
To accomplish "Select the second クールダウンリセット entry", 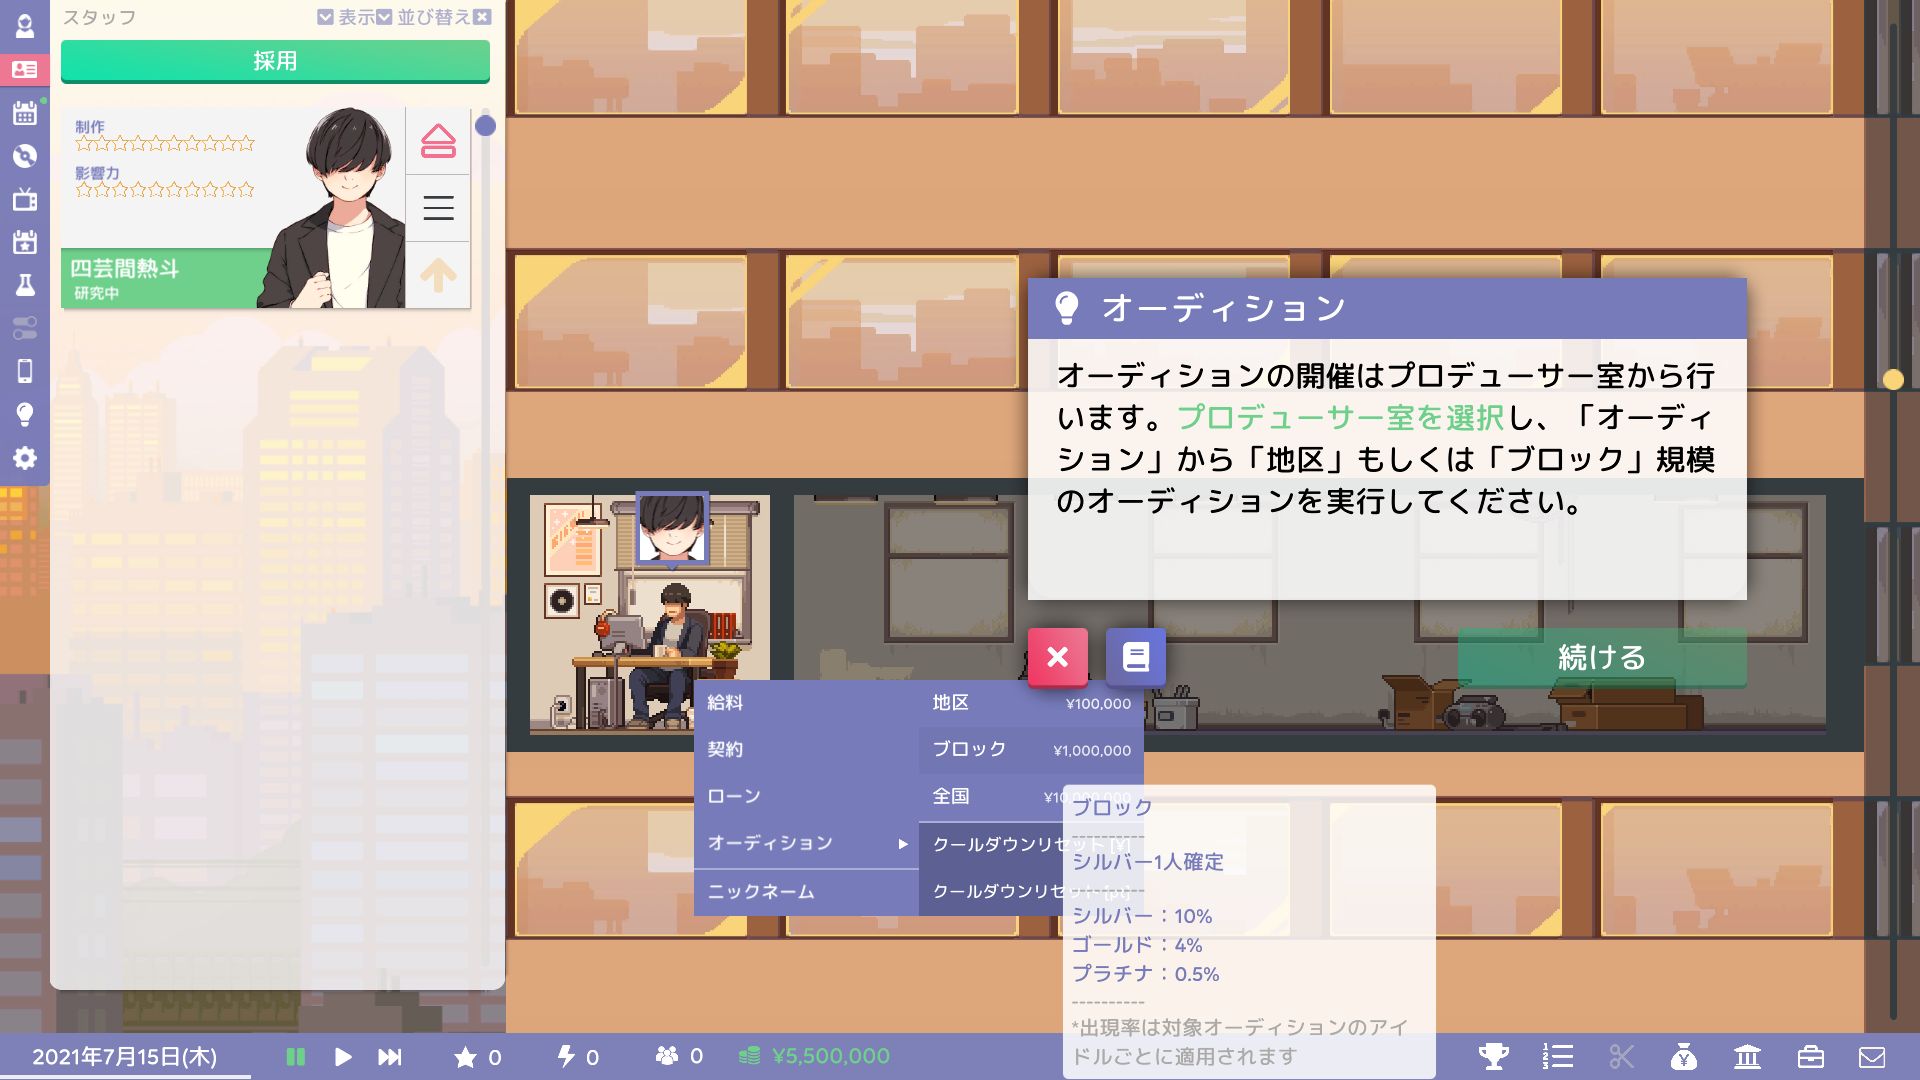I will 1031,891.
